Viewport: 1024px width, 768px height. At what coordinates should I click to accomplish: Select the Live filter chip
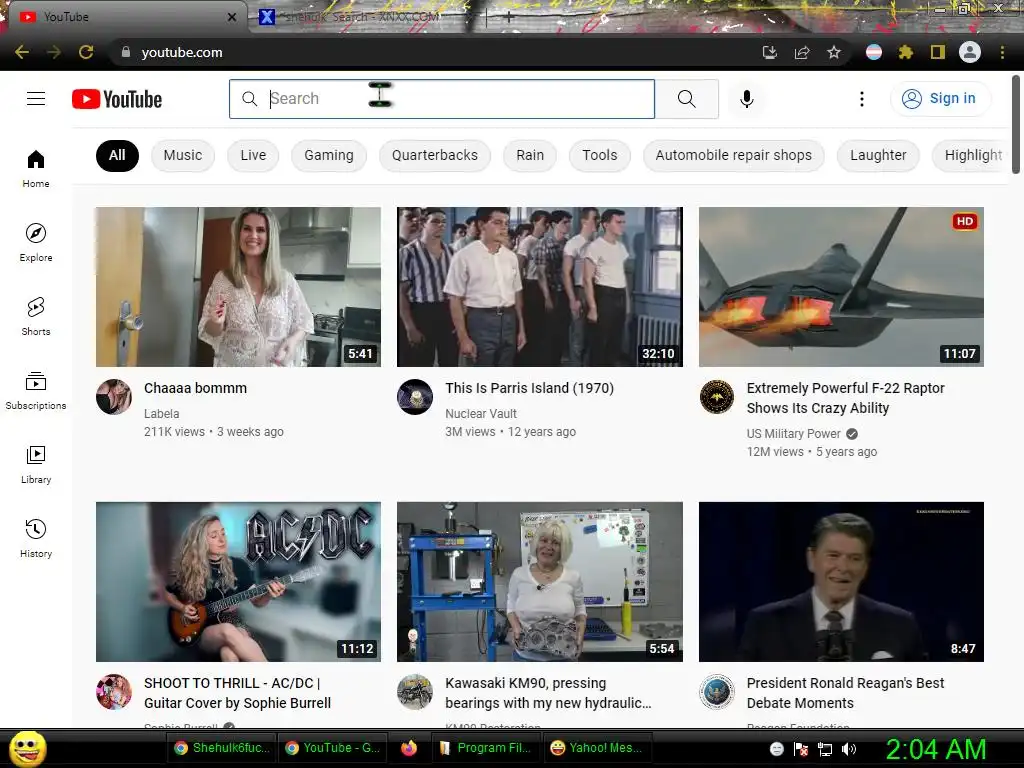click(253, 155)
